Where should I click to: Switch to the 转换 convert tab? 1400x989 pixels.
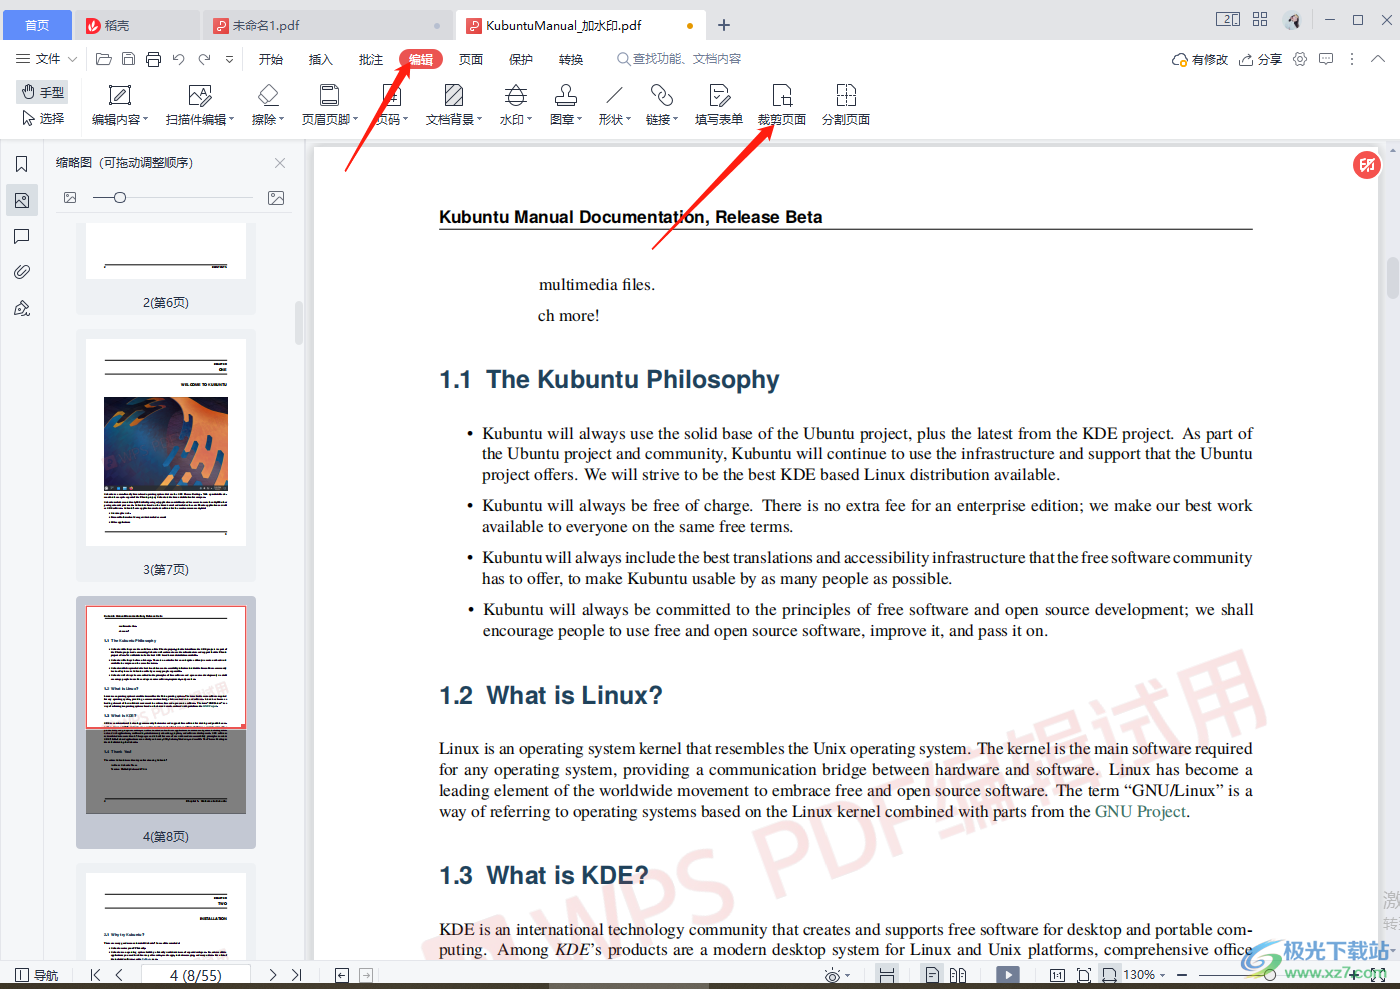tap(571, 59)
